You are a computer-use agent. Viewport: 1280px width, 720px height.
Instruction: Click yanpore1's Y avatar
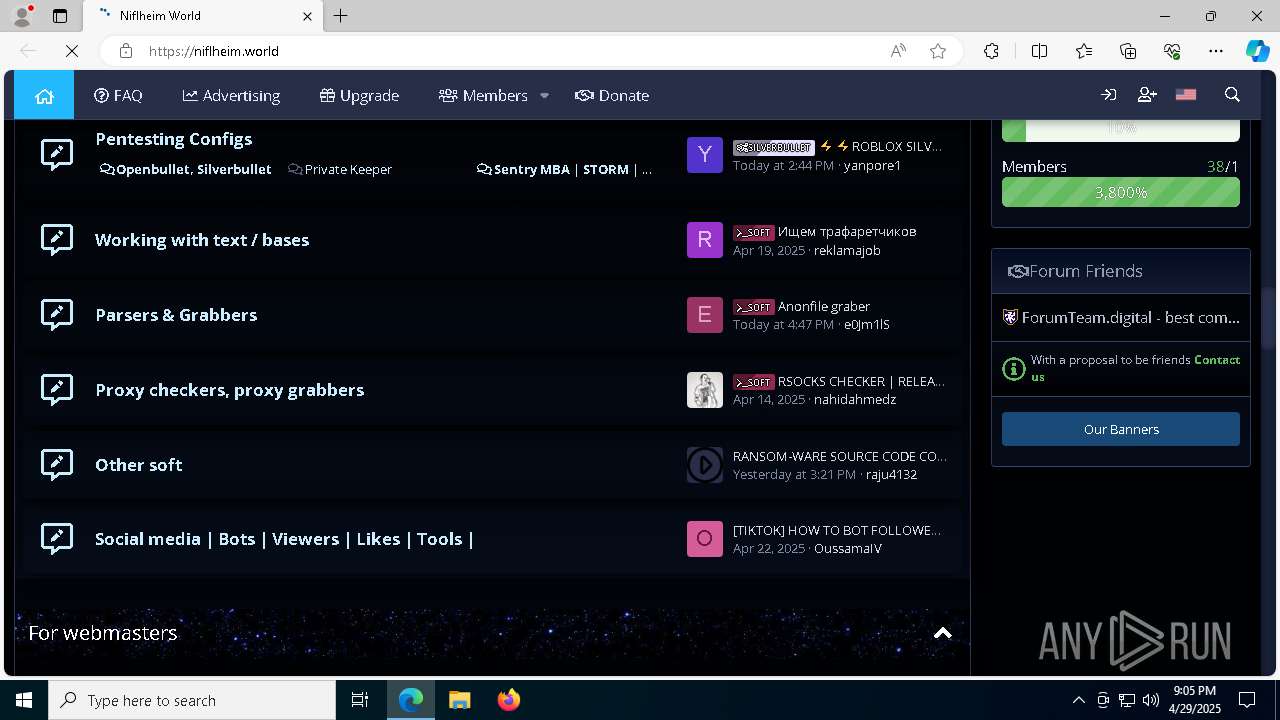click(705, 155)
